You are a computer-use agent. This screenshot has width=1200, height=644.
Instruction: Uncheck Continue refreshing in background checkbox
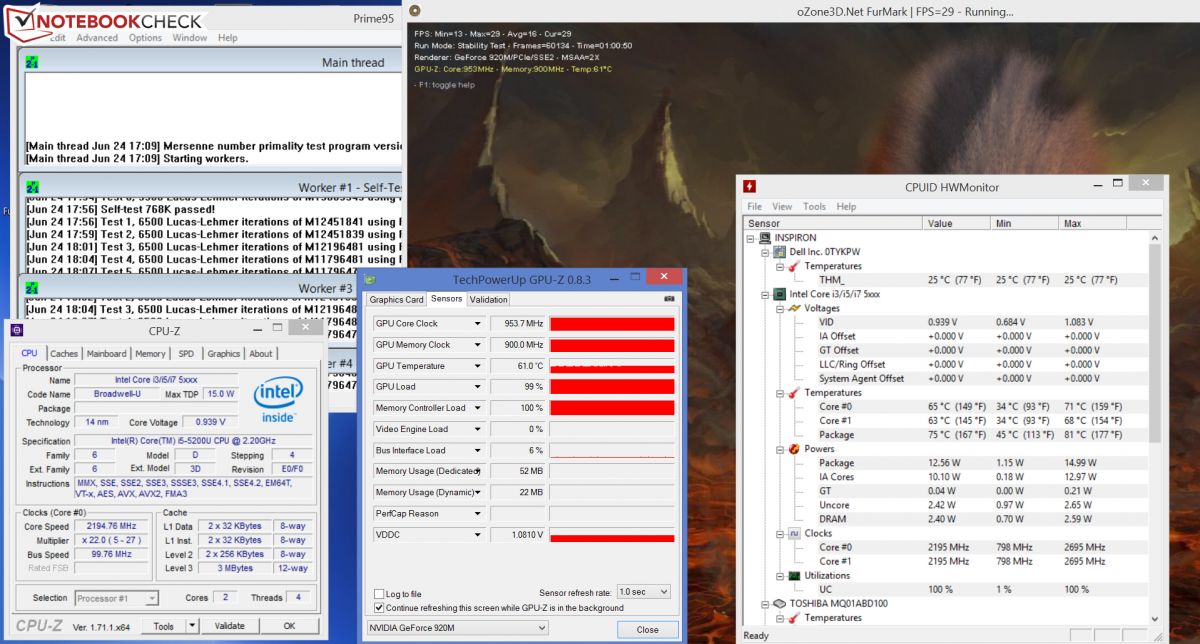tap(379, 607)
